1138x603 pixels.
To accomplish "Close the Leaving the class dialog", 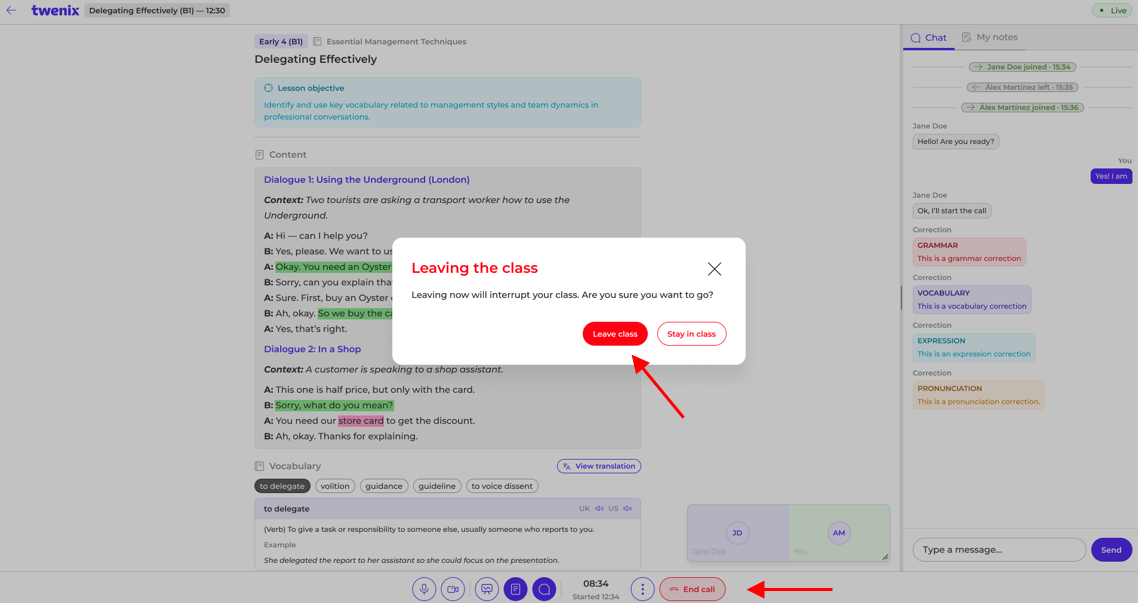I will pos(714,269).
